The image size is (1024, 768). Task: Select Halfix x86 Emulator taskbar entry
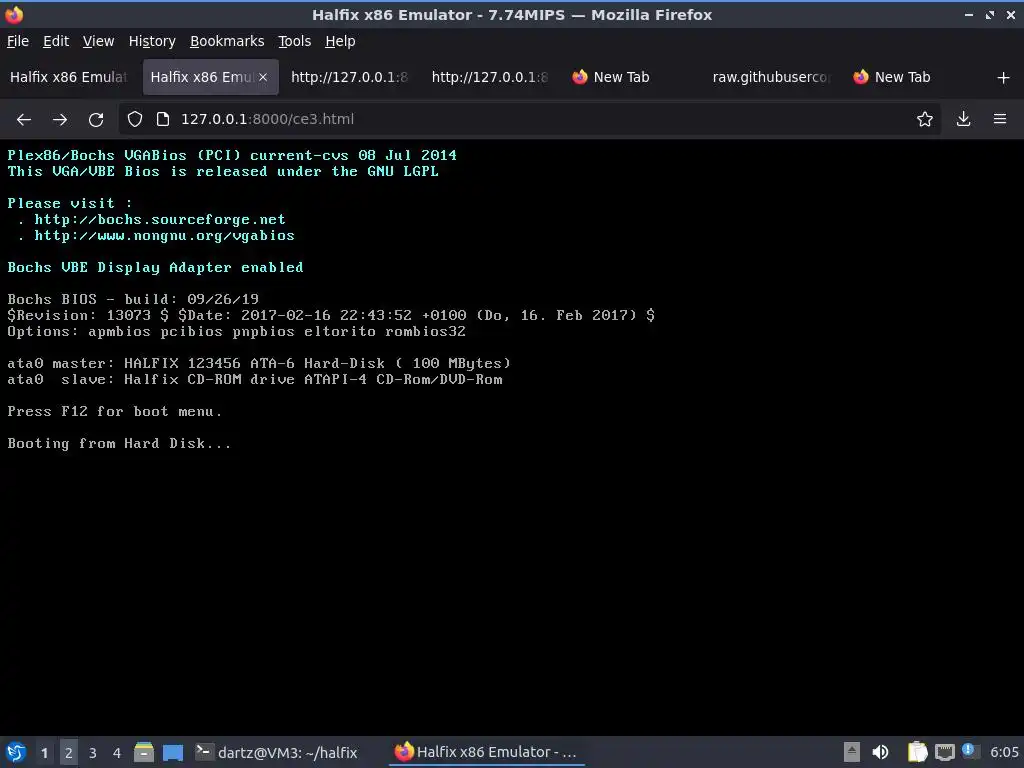tap(486, 752)
